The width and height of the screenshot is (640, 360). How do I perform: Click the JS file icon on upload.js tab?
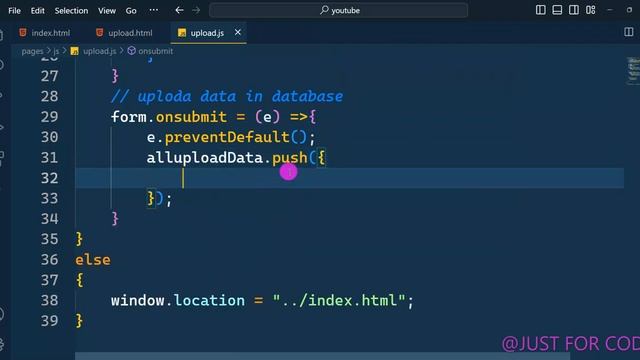182,33
